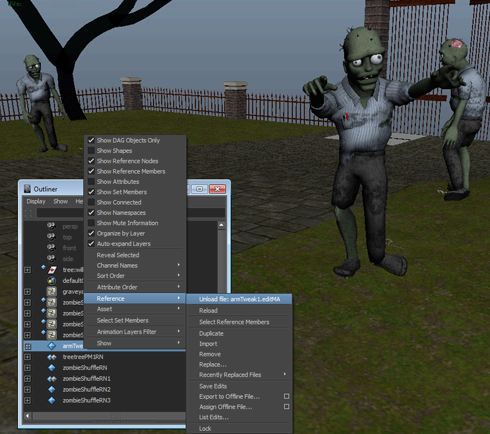Expand the treetreePM1RN node
Image resolution: width=490 pixels, height=434 pixels.
click(28, 357)
